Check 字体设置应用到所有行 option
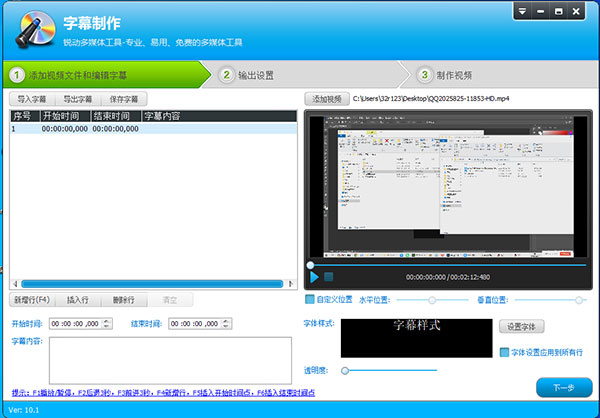600x418 pixels. 504,351
